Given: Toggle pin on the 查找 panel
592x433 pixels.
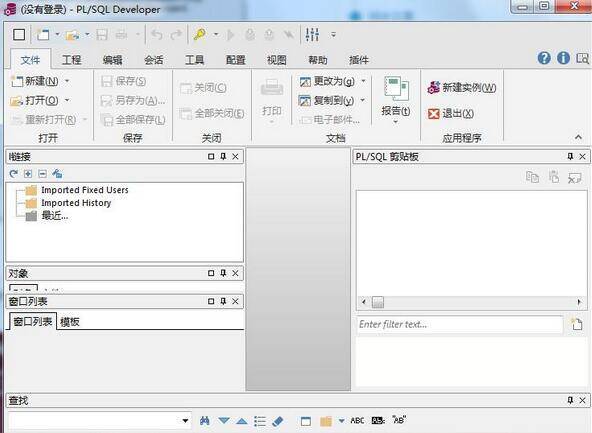Looking at the screenshot, I should [x=570, y=400].
